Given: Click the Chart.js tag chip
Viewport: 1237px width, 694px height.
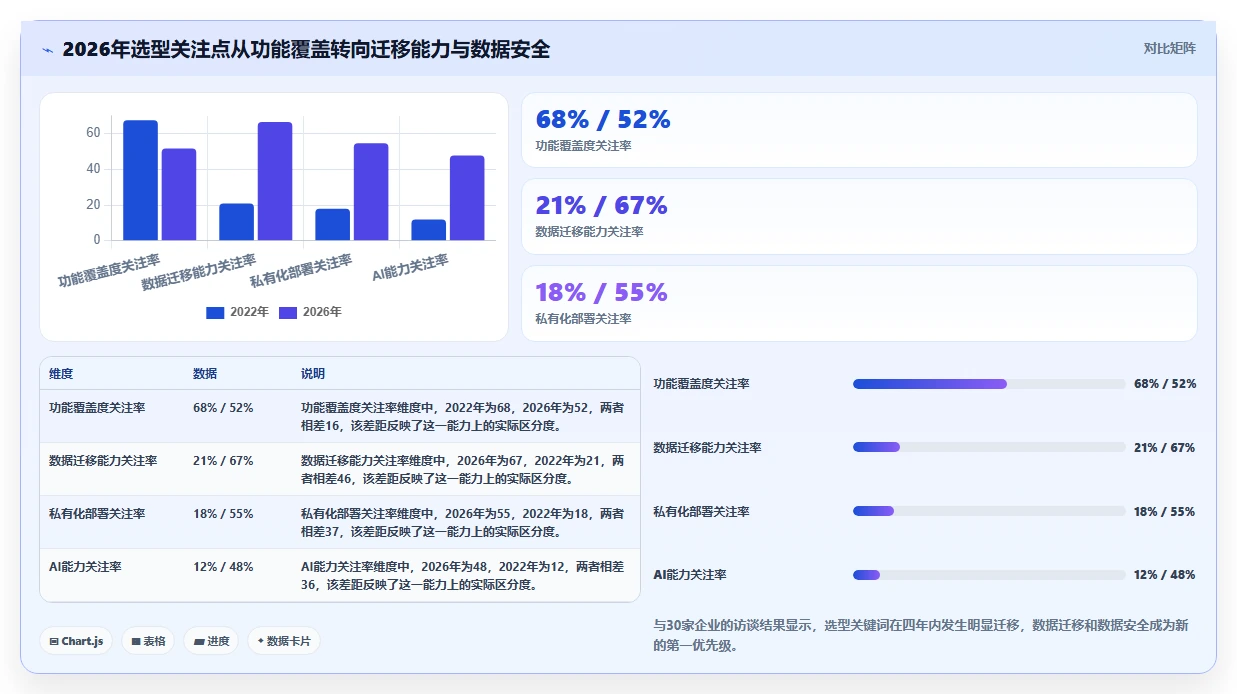Looking at the screenshot, I should pyautogui.click(x=76, y=641).
